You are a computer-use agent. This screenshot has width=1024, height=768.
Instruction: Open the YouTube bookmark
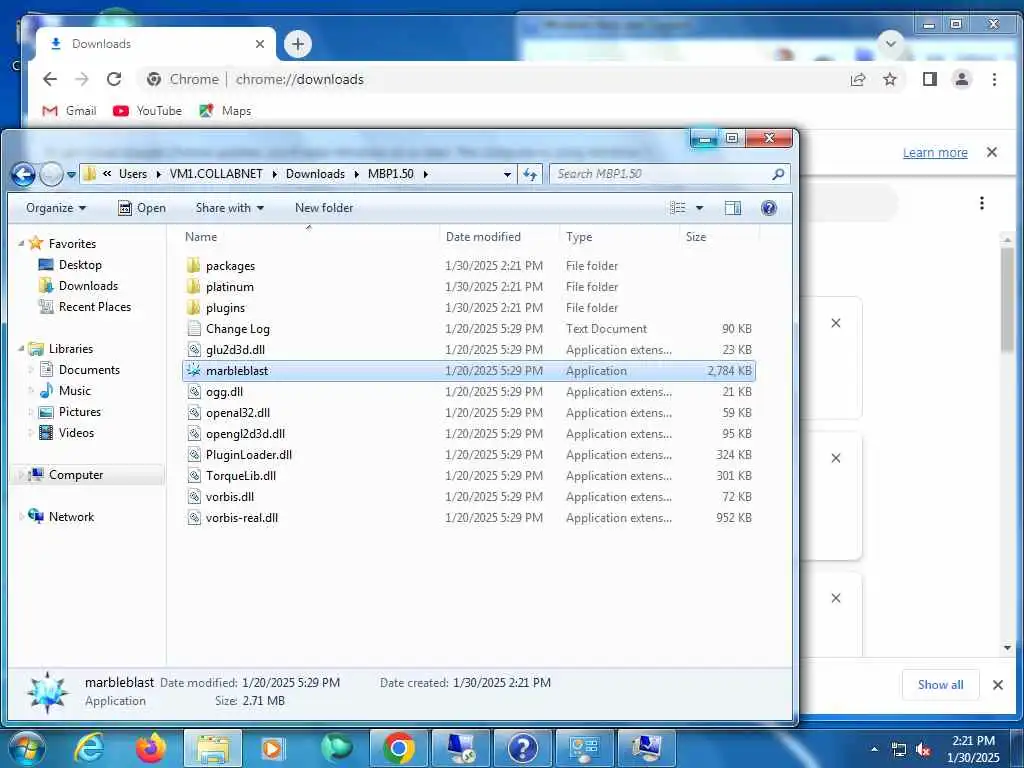pos(148,111)
